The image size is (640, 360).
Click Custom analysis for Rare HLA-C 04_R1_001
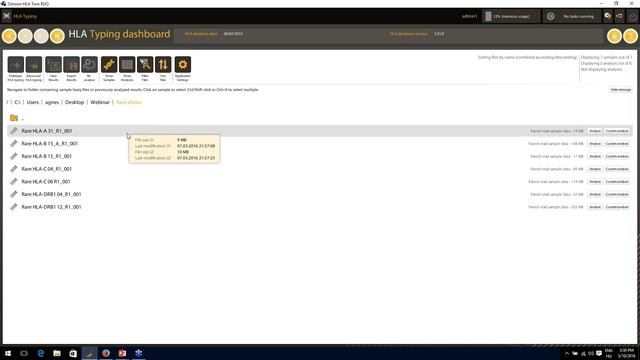617,169
